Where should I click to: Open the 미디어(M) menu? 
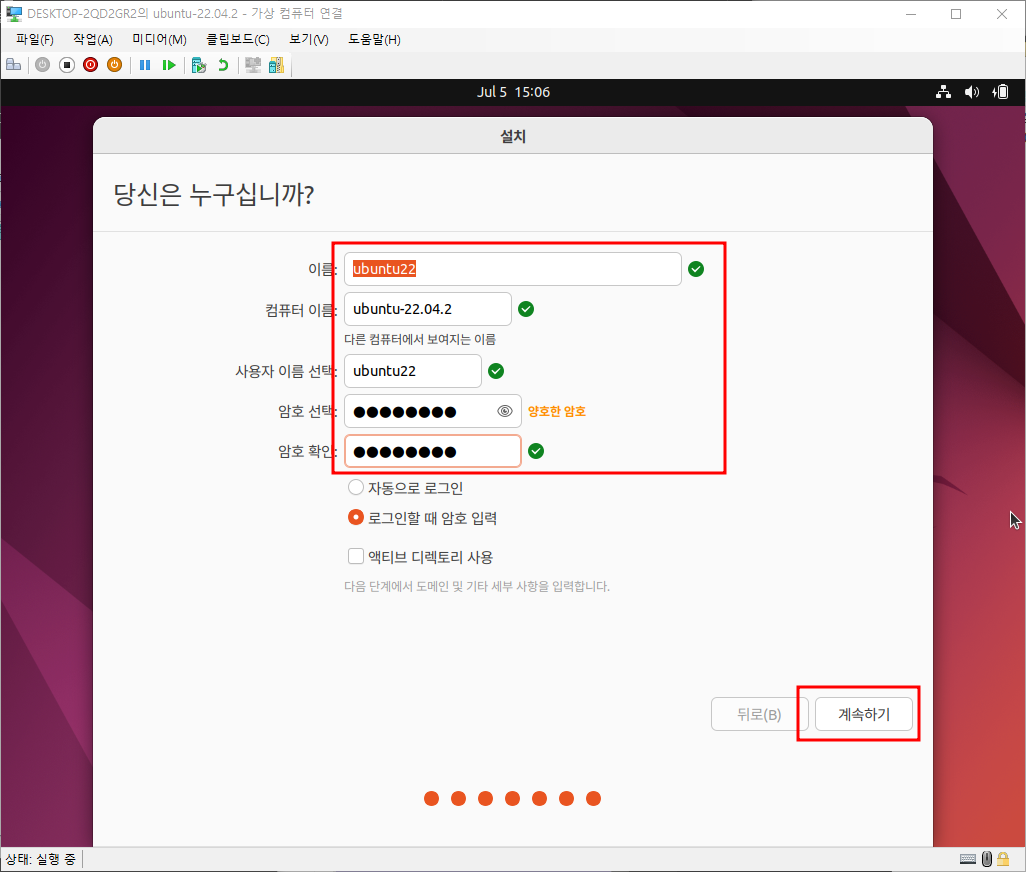coord(159,39)
